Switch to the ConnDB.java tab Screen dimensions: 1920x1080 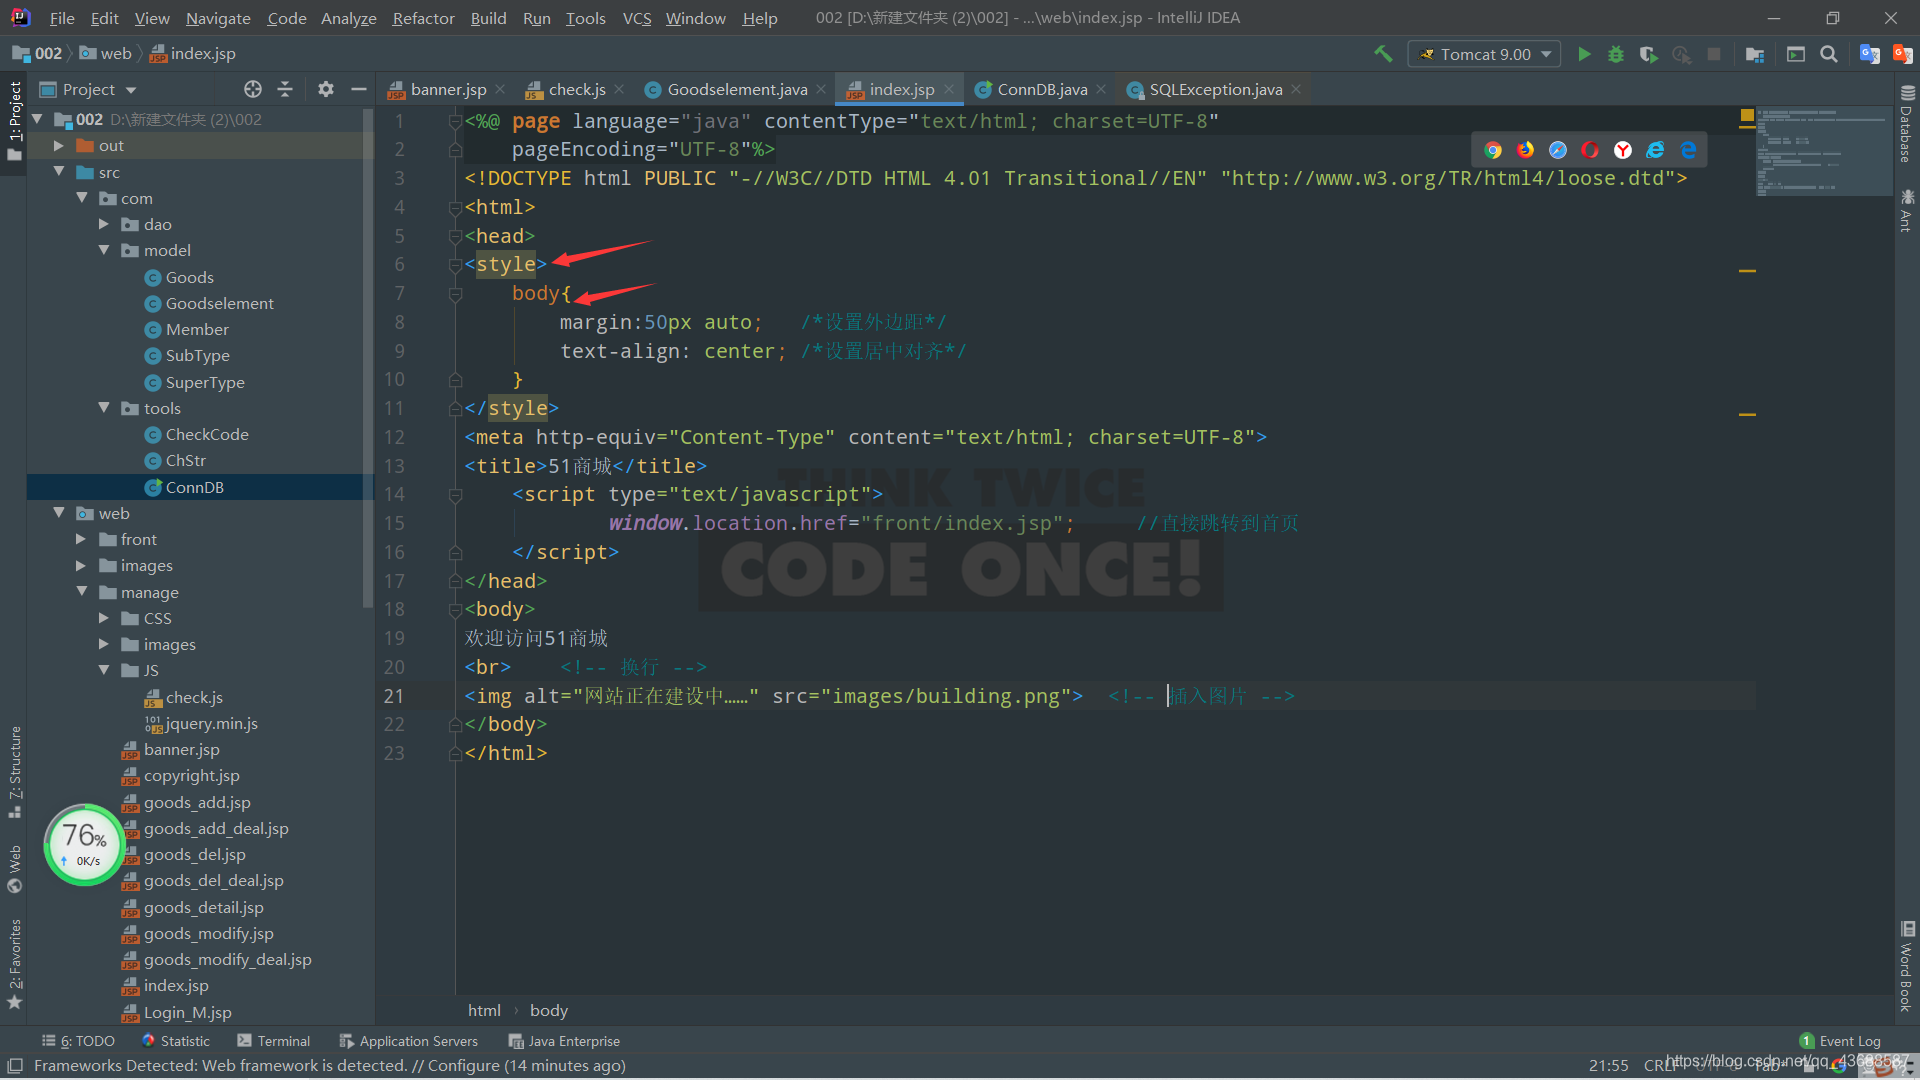tap(1041, 89)
